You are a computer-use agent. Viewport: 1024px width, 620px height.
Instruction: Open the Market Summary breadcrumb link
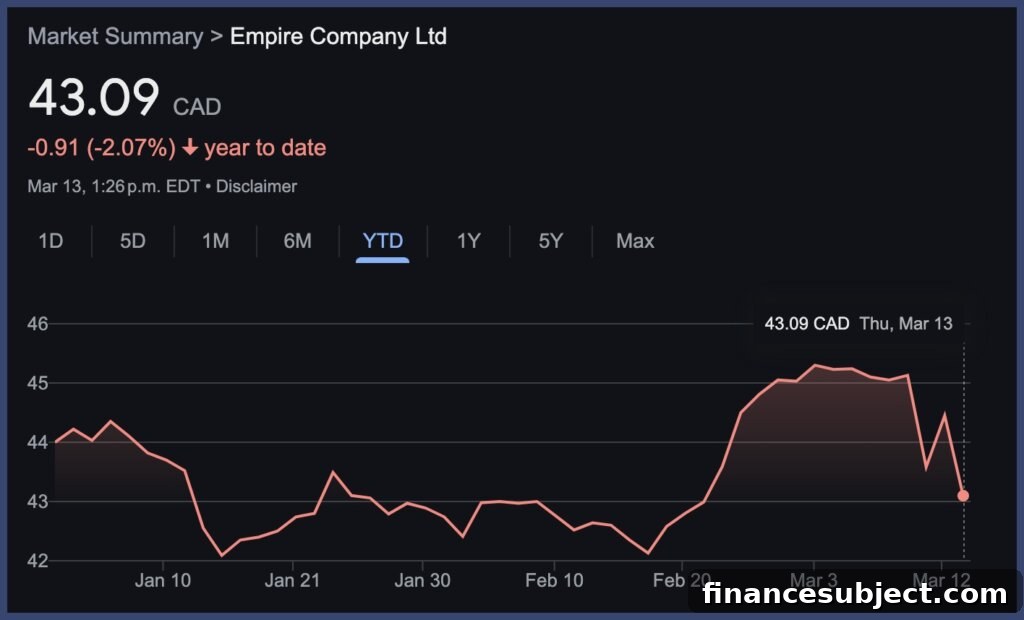click(115, 37)
